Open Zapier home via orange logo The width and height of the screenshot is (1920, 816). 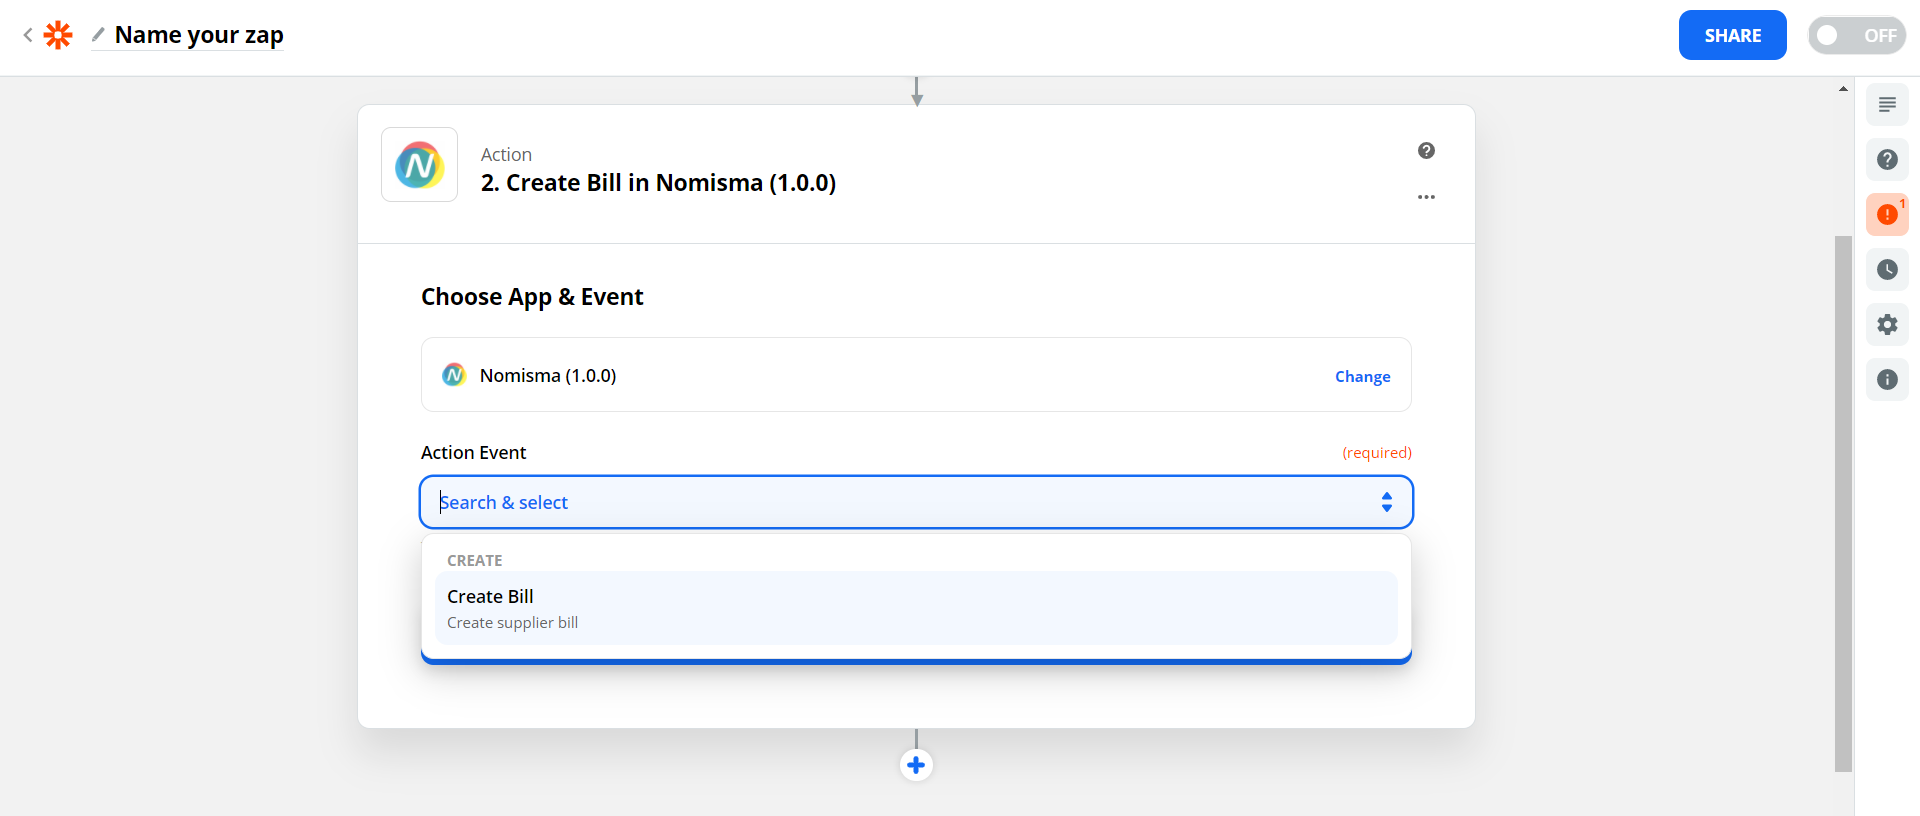click(x=59, y=36)
